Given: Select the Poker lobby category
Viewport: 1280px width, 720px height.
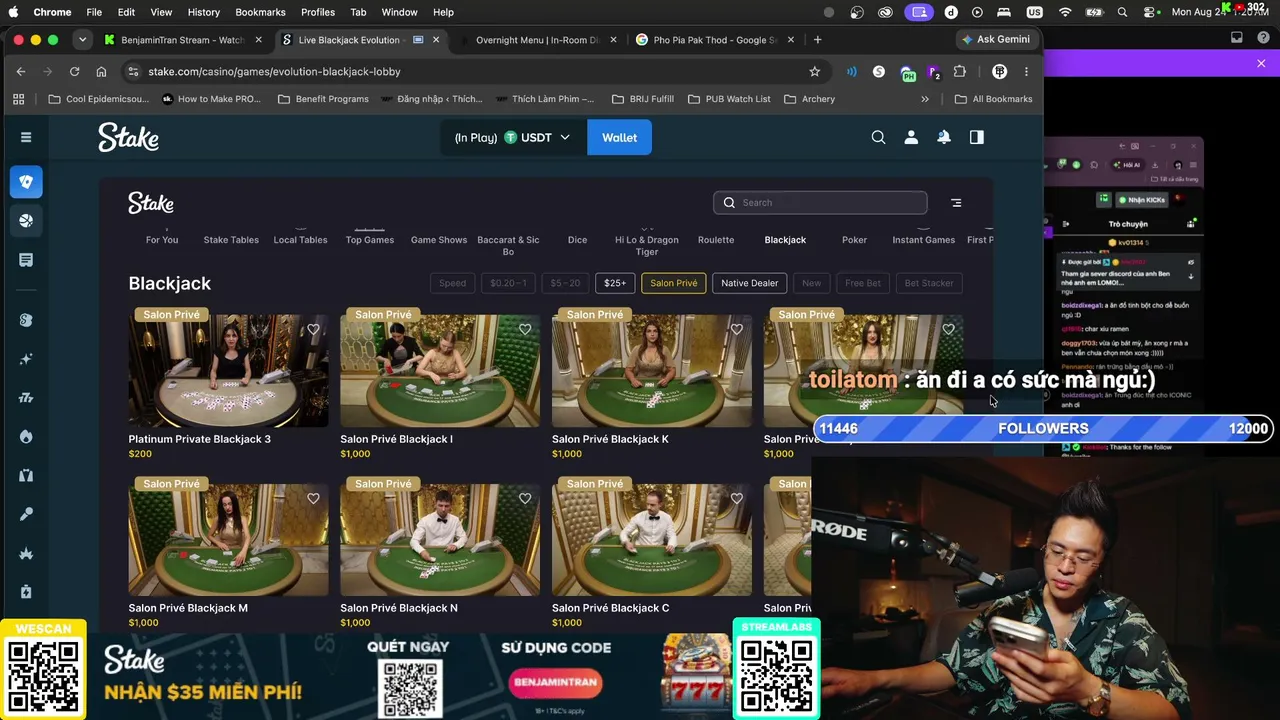Looking at the screenshot, I should point(854,240).
